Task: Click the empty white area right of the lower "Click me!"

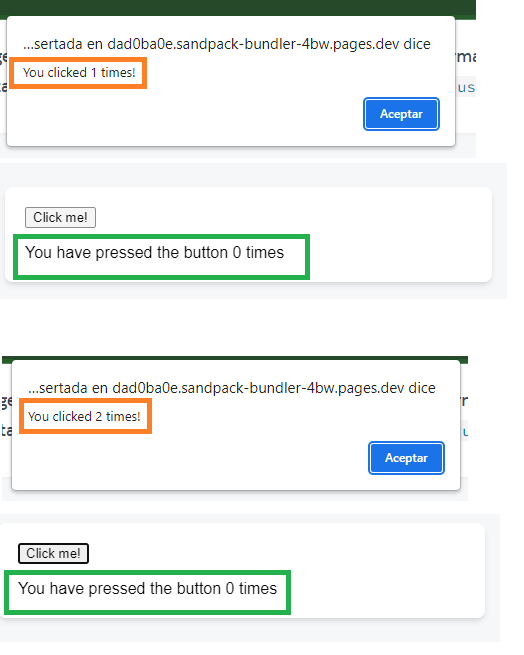Action: tap(284, 553)
